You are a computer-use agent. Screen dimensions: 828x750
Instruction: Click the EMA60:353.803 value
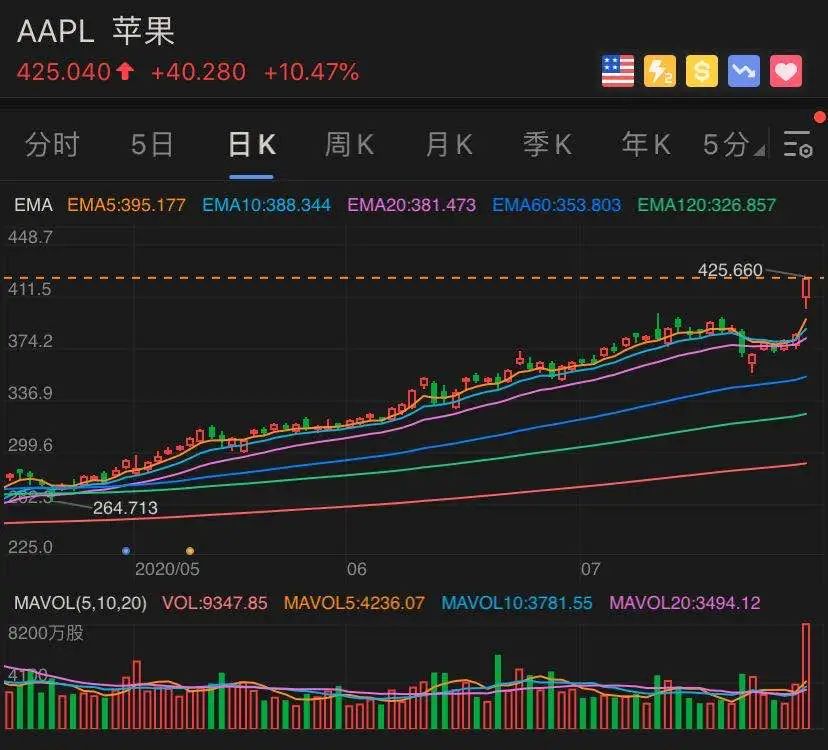pos(556,205)
